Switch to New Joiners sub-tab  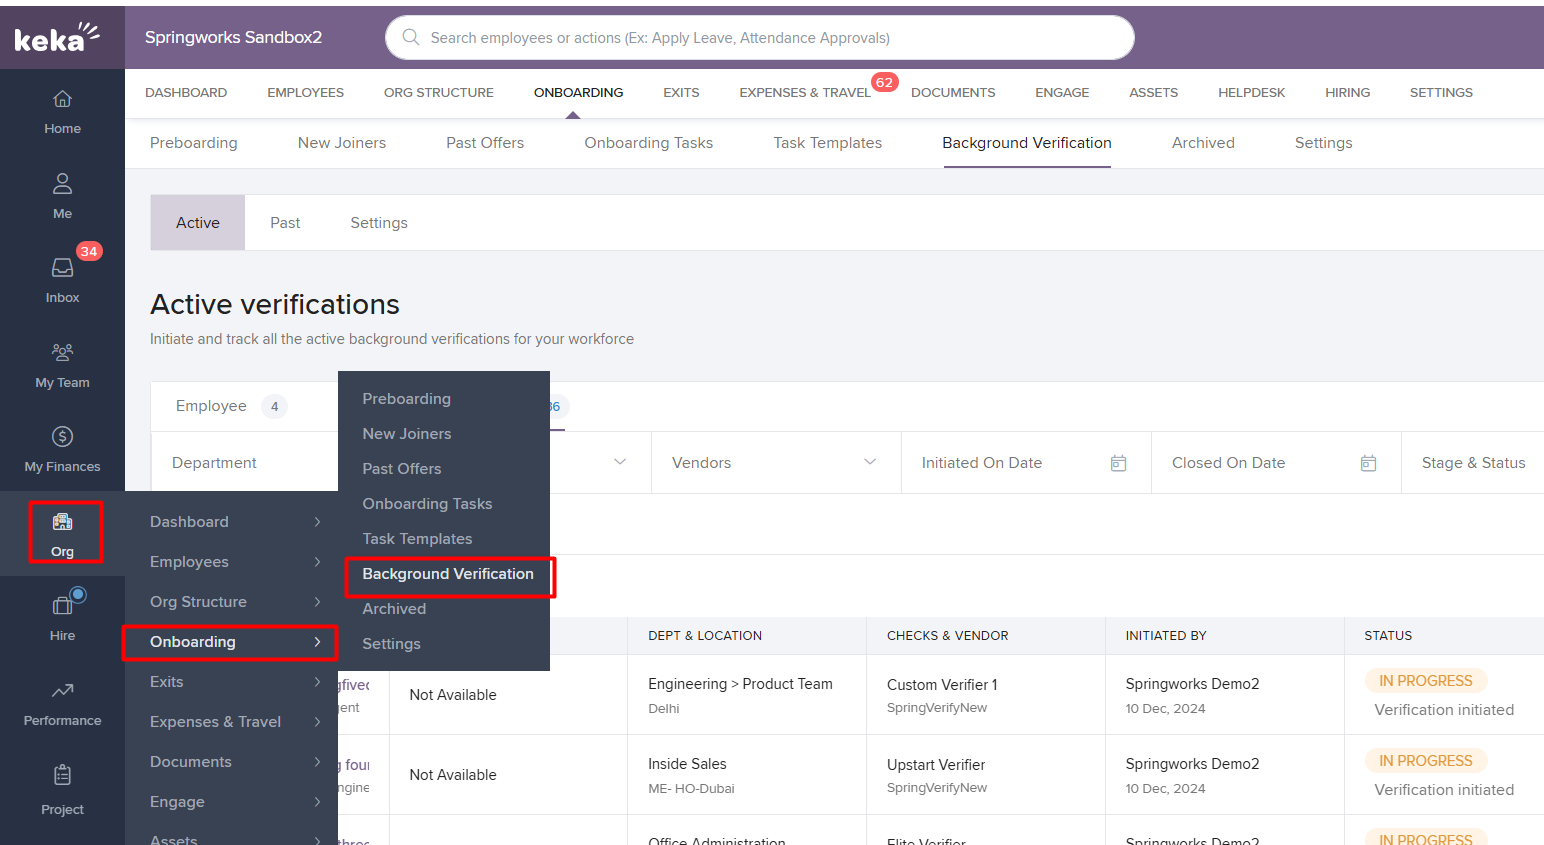click(342, 143)
